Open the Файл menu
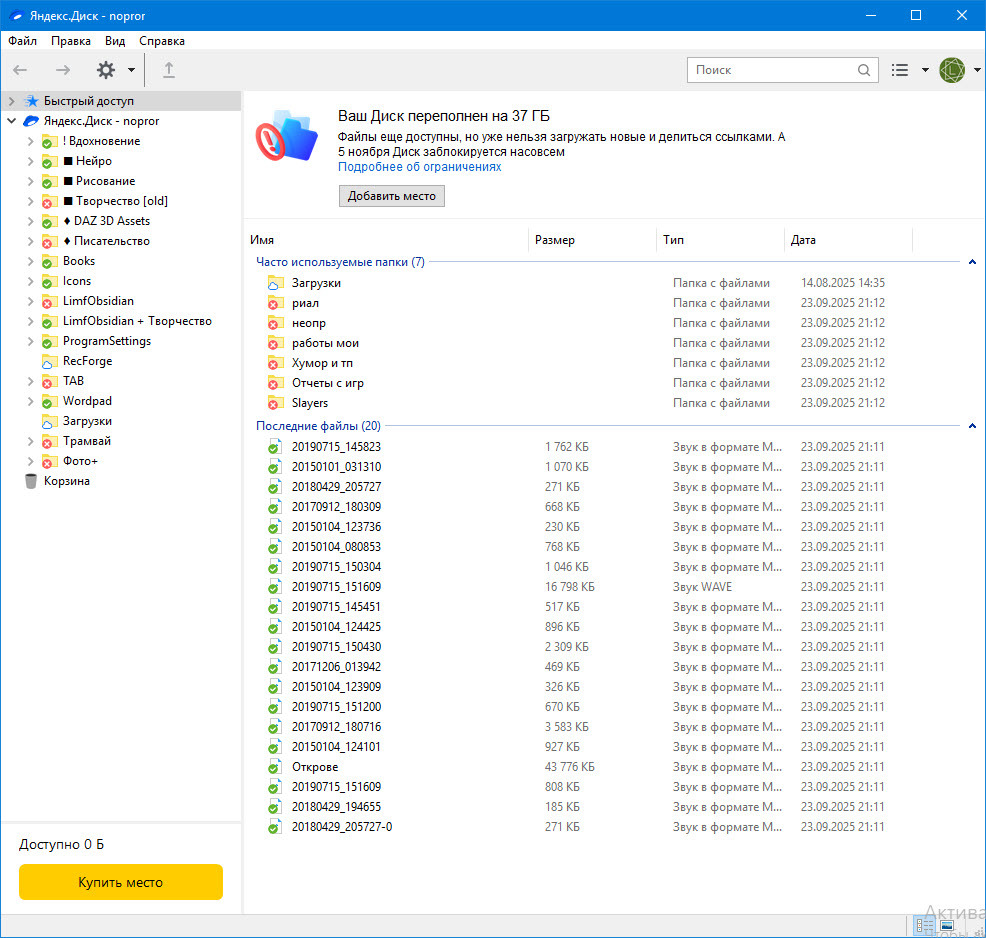986x938 pixels. [x=22, y=41]
